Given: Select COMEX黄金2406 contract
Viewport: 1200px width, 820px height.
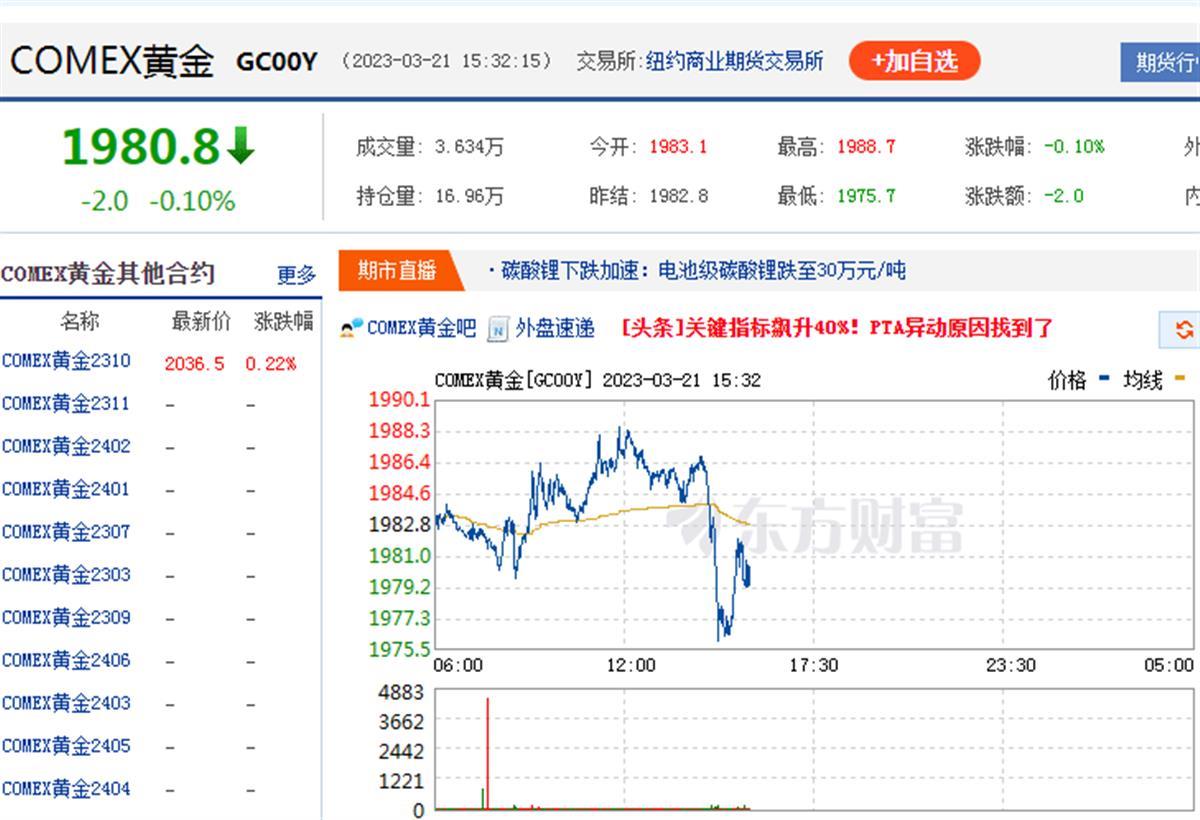Looking at the screenshot, I should tap(66, 660).
